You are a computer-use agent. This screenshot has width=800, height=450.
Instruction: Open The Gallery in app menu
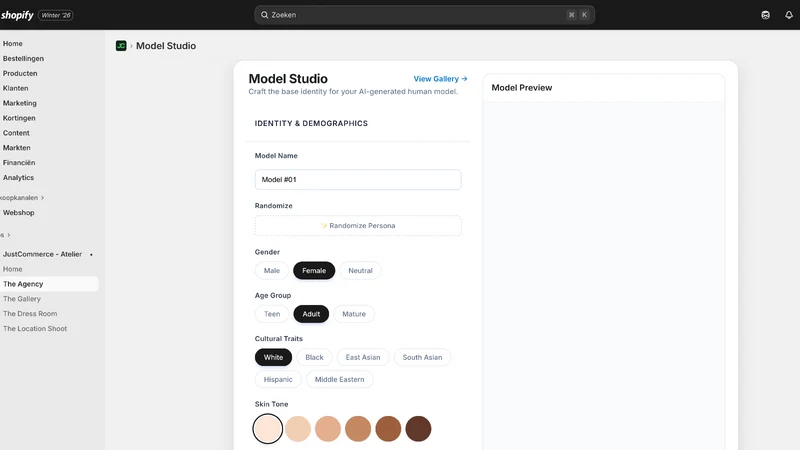(22, 298)
